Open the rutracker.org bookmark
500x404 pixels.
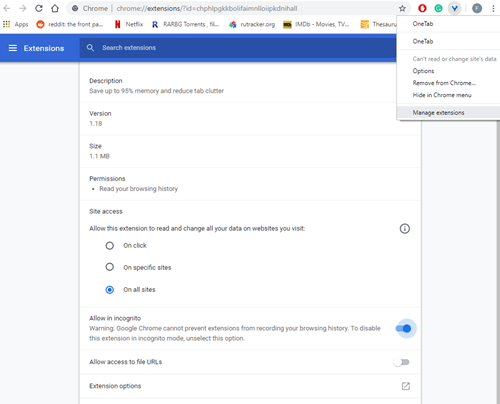pos(252,24)
